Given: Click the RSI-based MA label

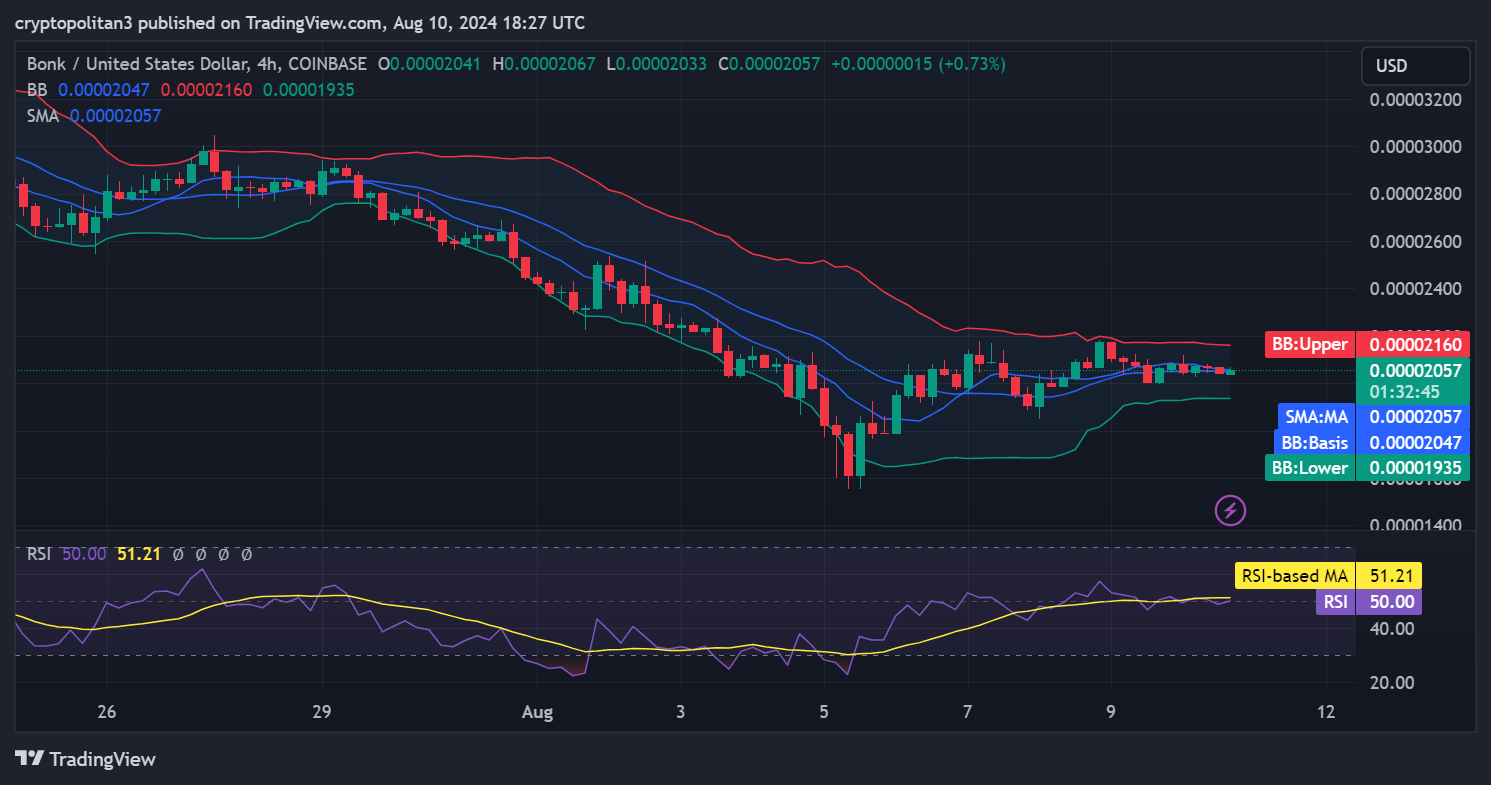Looking at the screenshot, I should click(x=1328, y=576).
